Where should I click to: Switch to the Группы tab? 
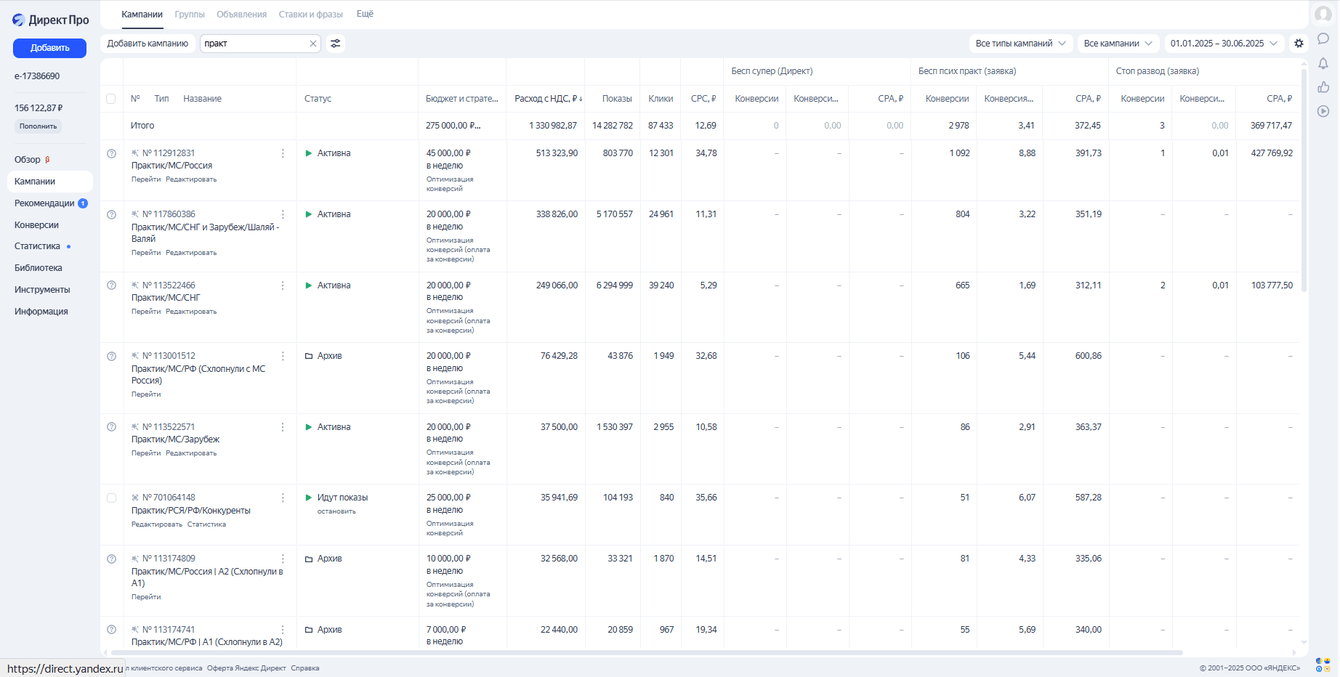190,14
